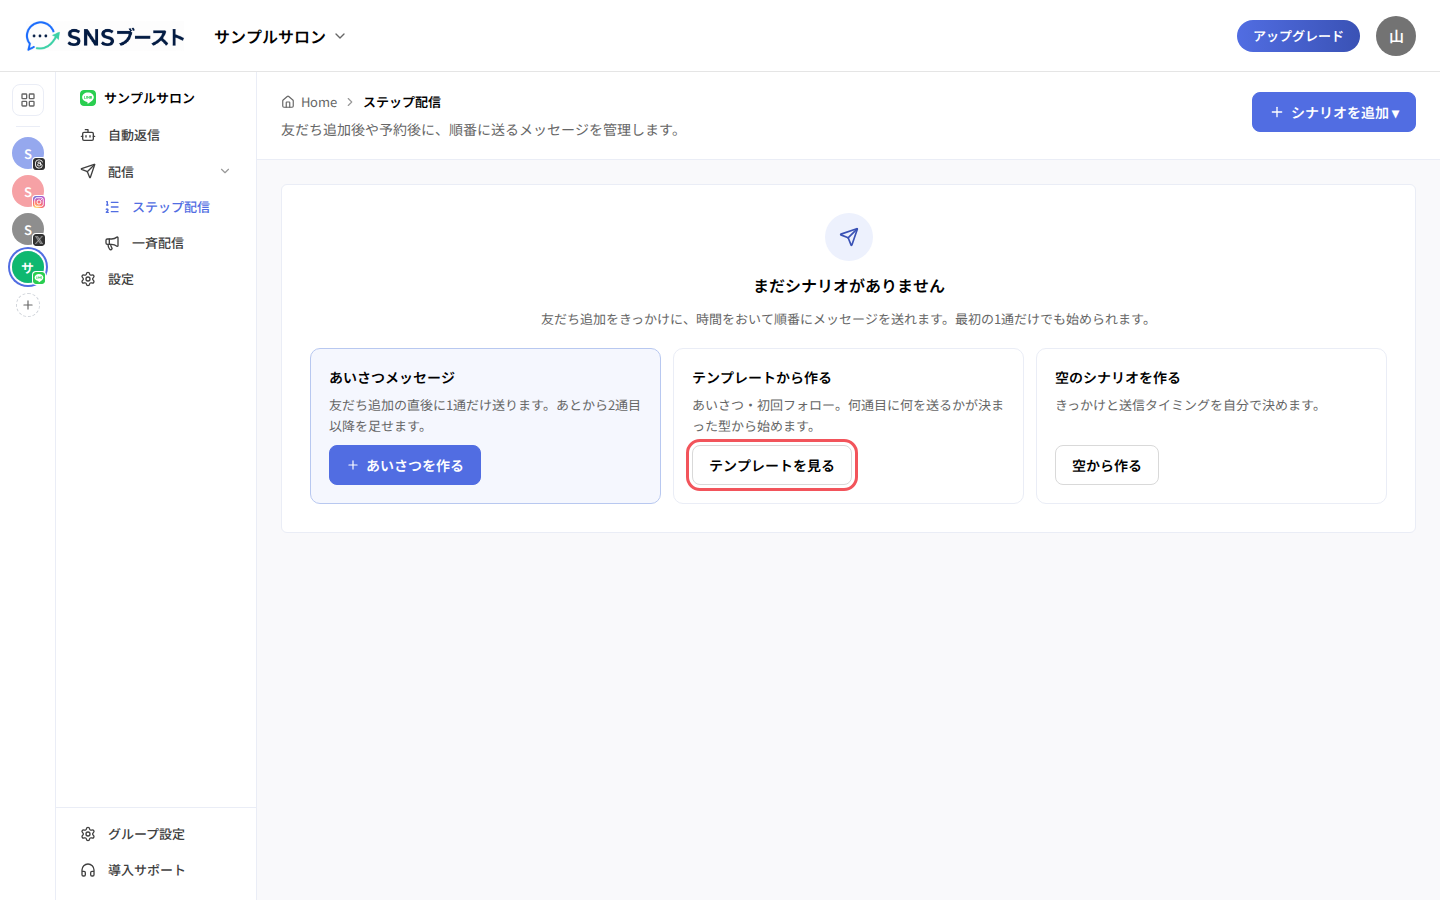1440x900 pixels.
Task: Open the dashboard grid icon in the rail
Action: pyautogui.click(x=28, y=100)
